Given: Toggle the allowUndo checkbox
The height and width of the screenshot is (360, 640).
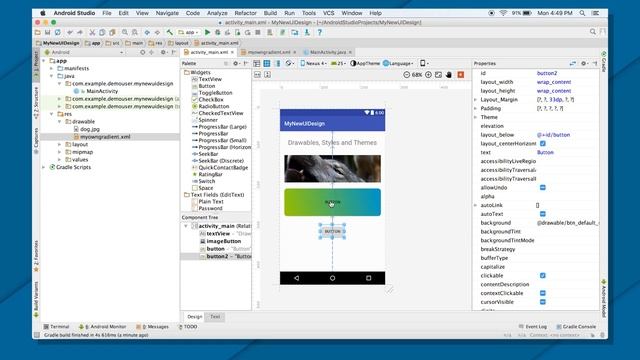Looking at the screenshot, I should coord(543,188).
